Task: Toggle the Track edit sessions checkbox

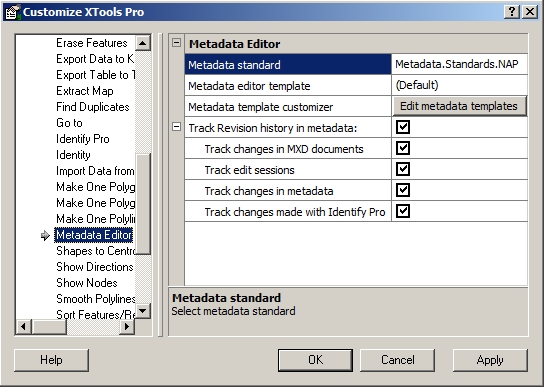Action: (403, 169)
